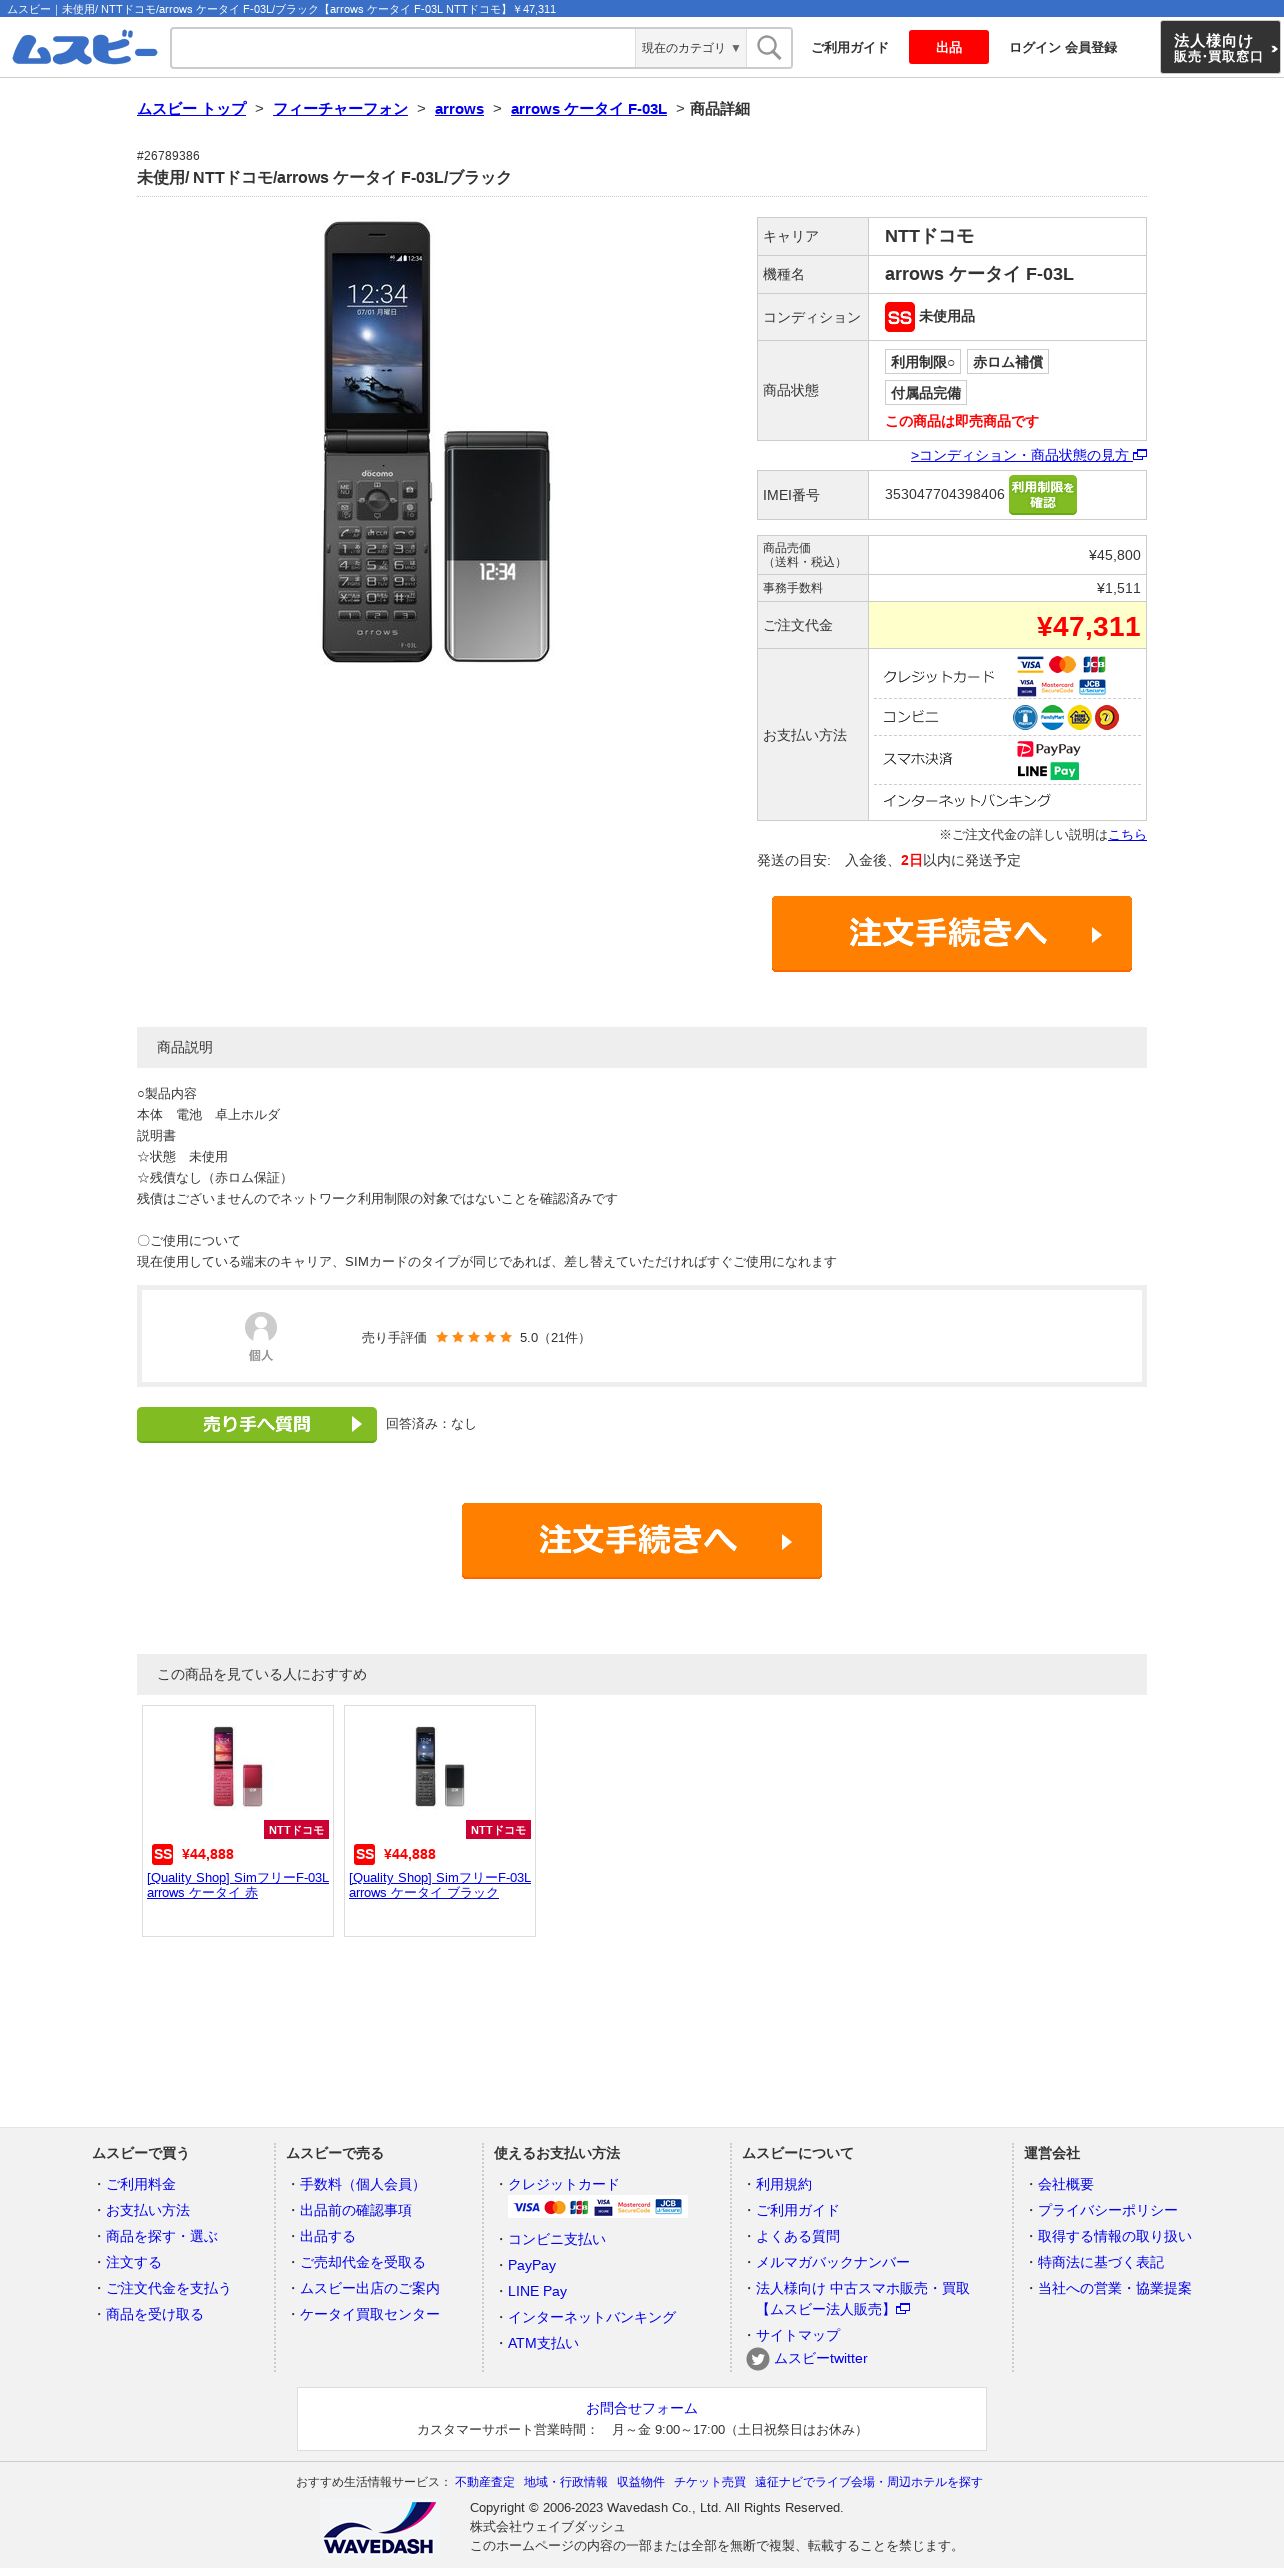This screenshot has height=2568, width=1284.
Task: Open the ご利用ガイド menu item
Action: [x=850, y=47]
